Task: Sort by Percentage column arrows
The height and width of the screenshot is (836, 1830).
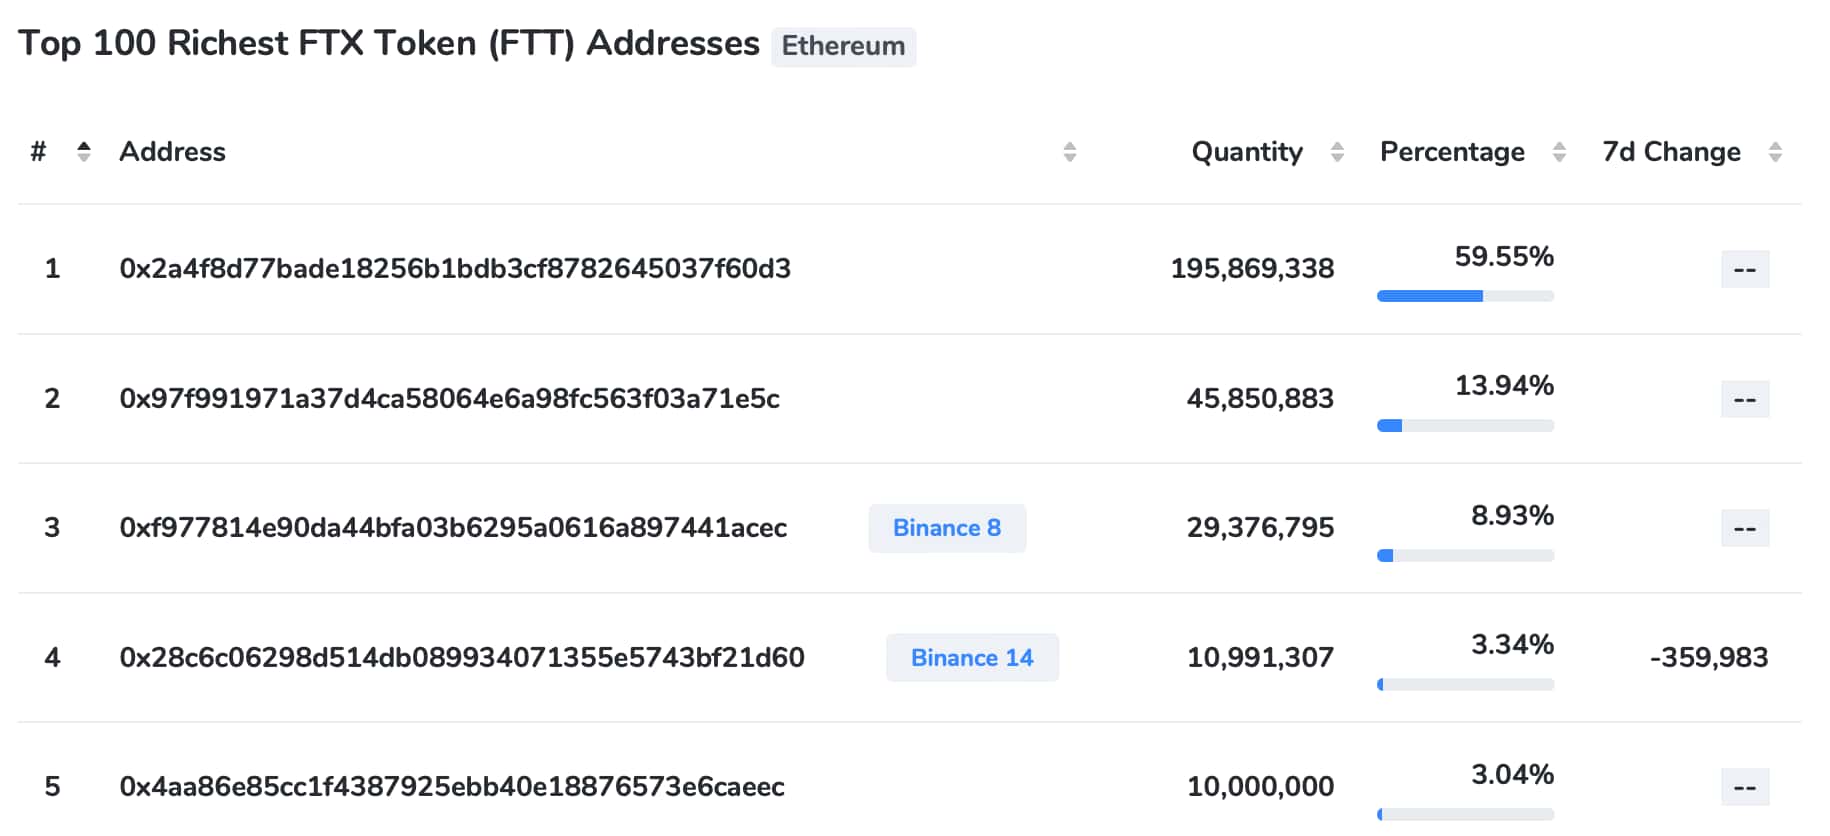Action: coord(1558,152)
